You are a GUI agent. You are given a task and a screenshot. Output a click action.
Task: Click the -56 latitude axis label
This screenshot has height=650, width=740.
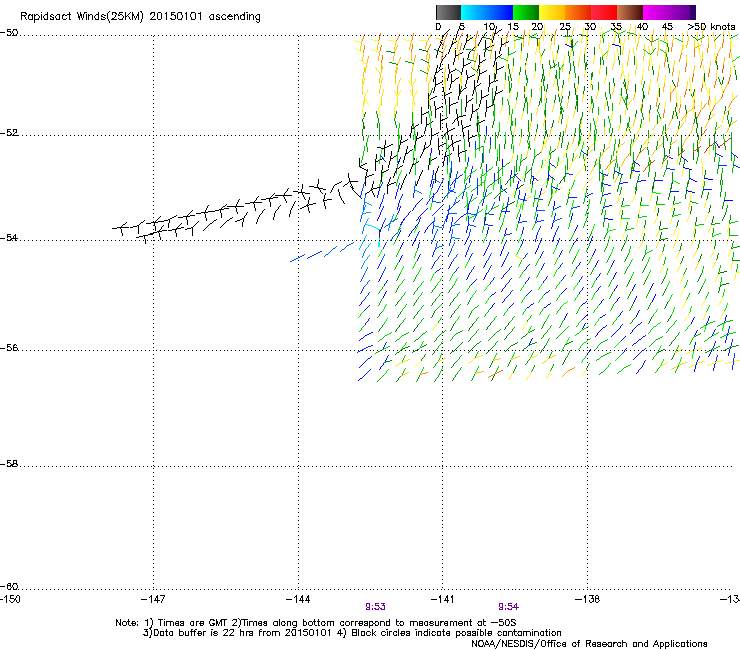pyautogui.click(x=9, y=347)
